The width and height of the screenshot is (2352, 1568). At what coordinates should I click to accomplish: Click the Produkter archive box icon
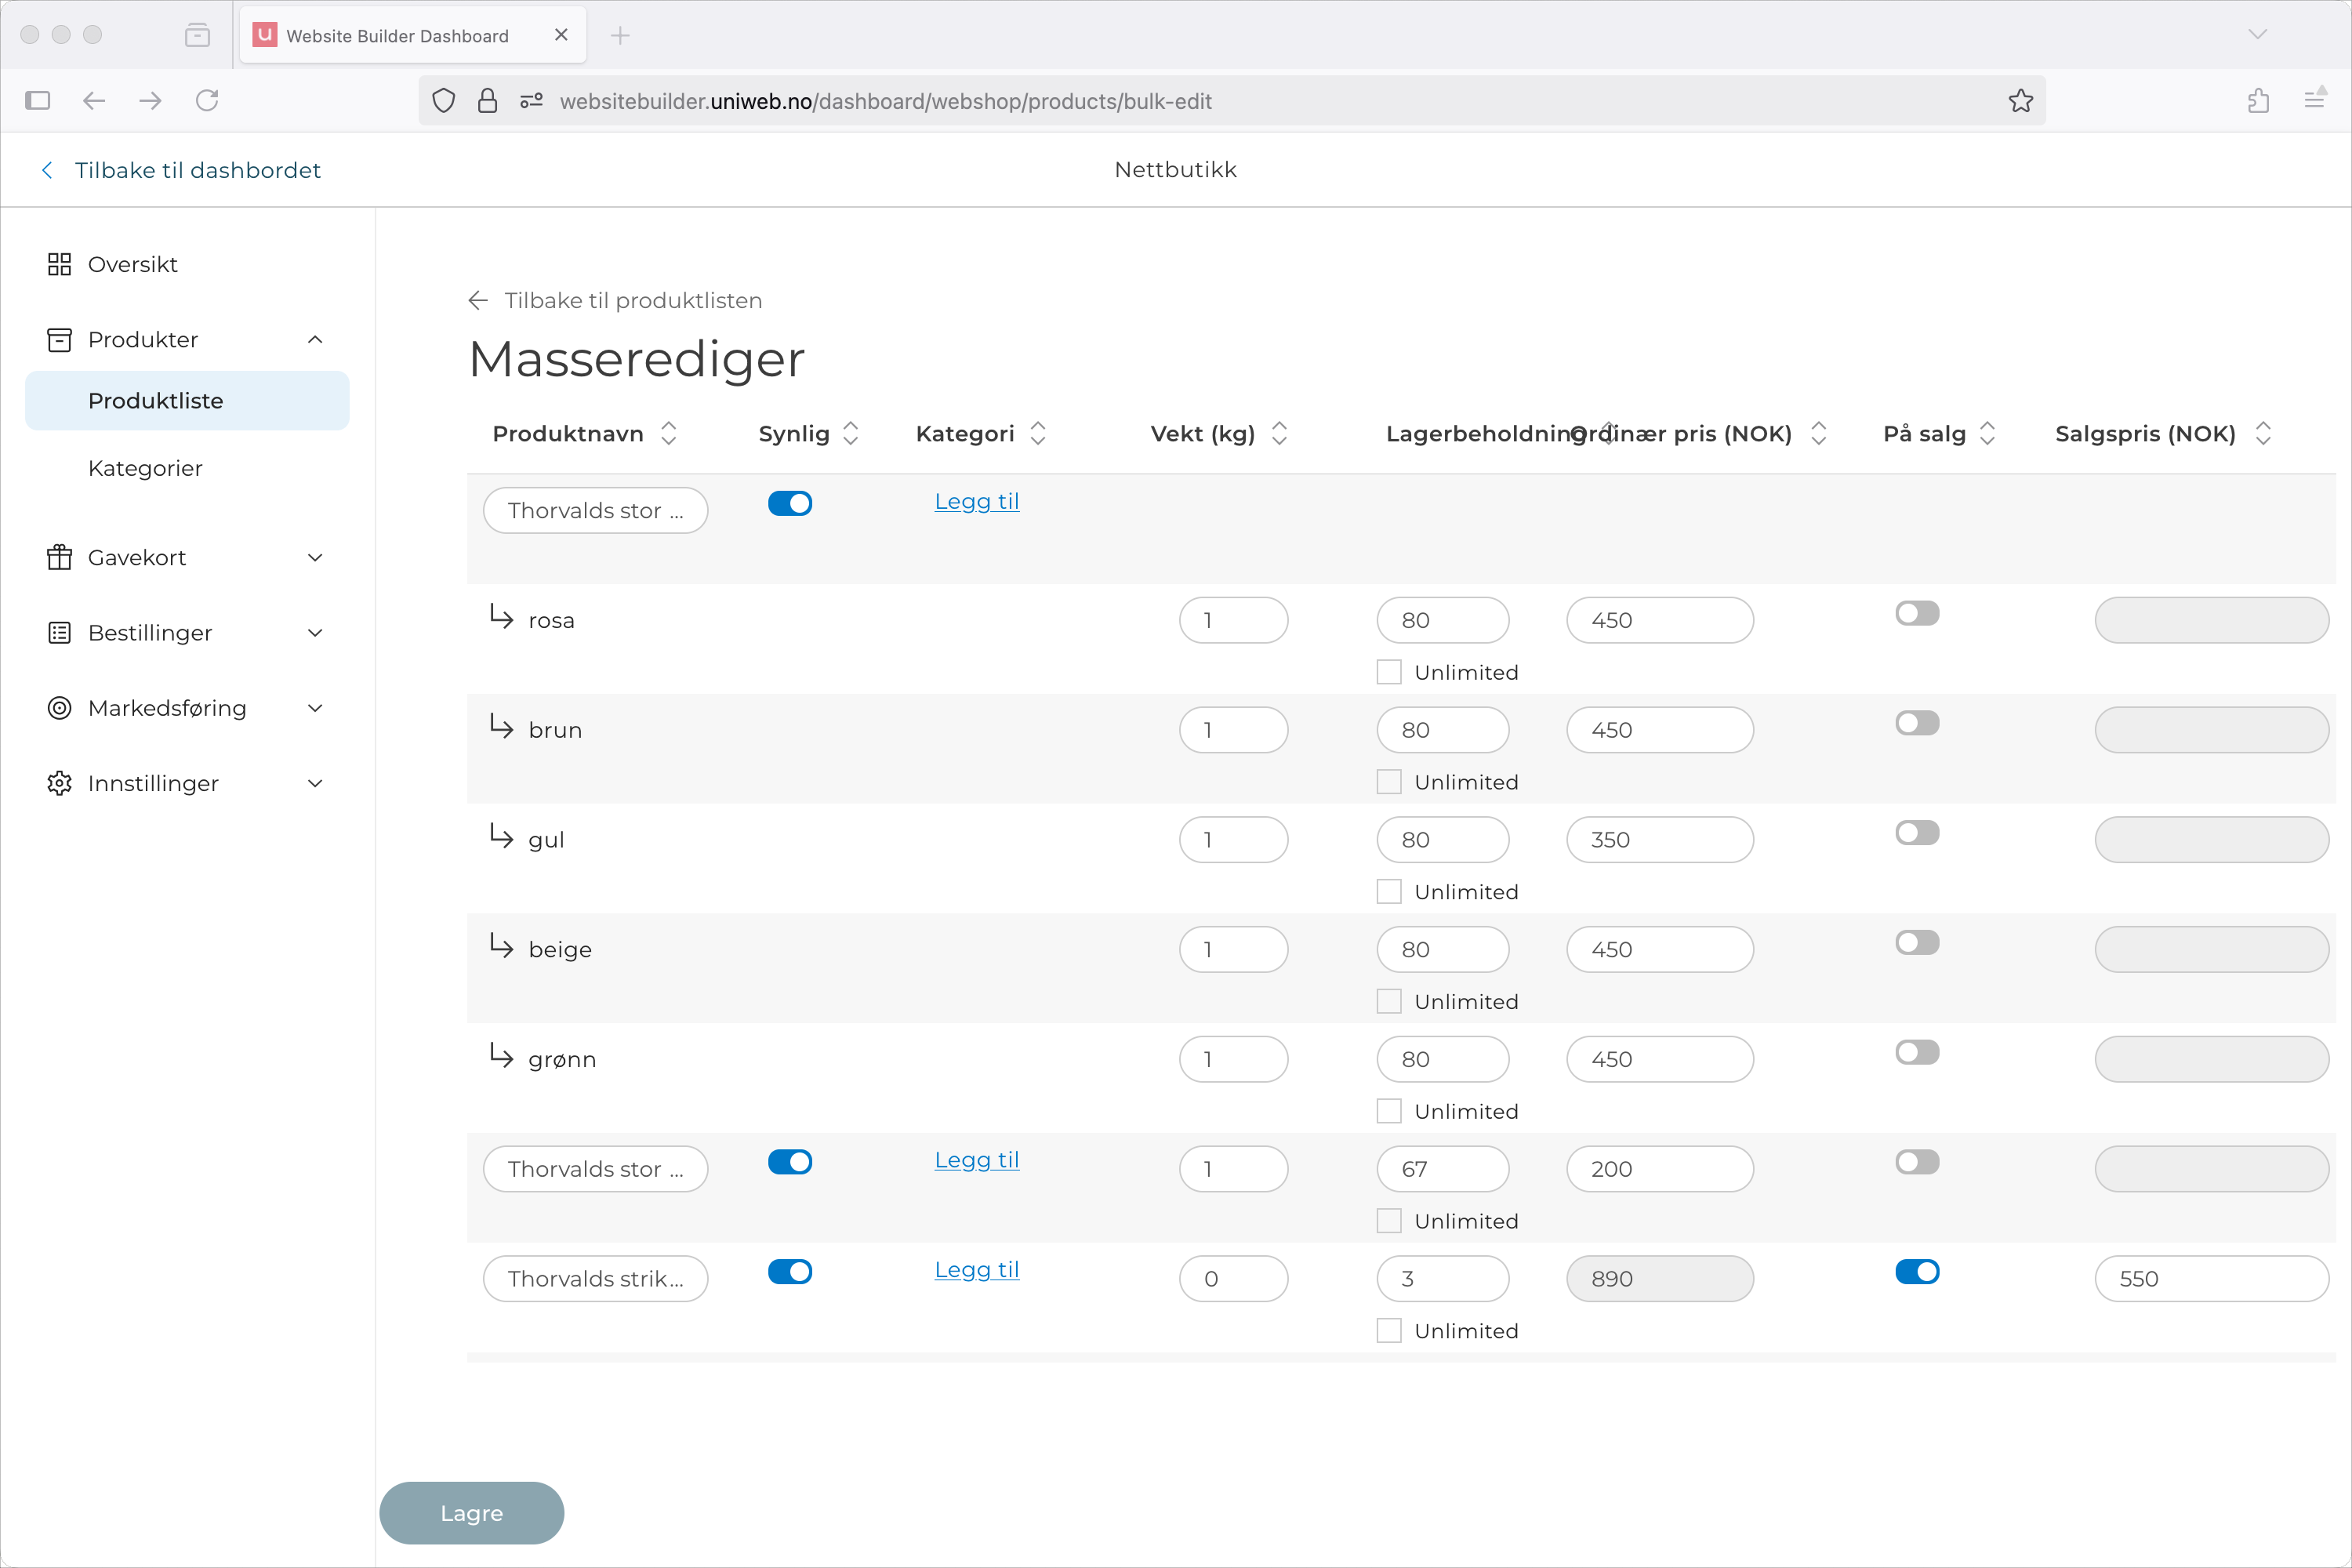click(x=59, y=340)
